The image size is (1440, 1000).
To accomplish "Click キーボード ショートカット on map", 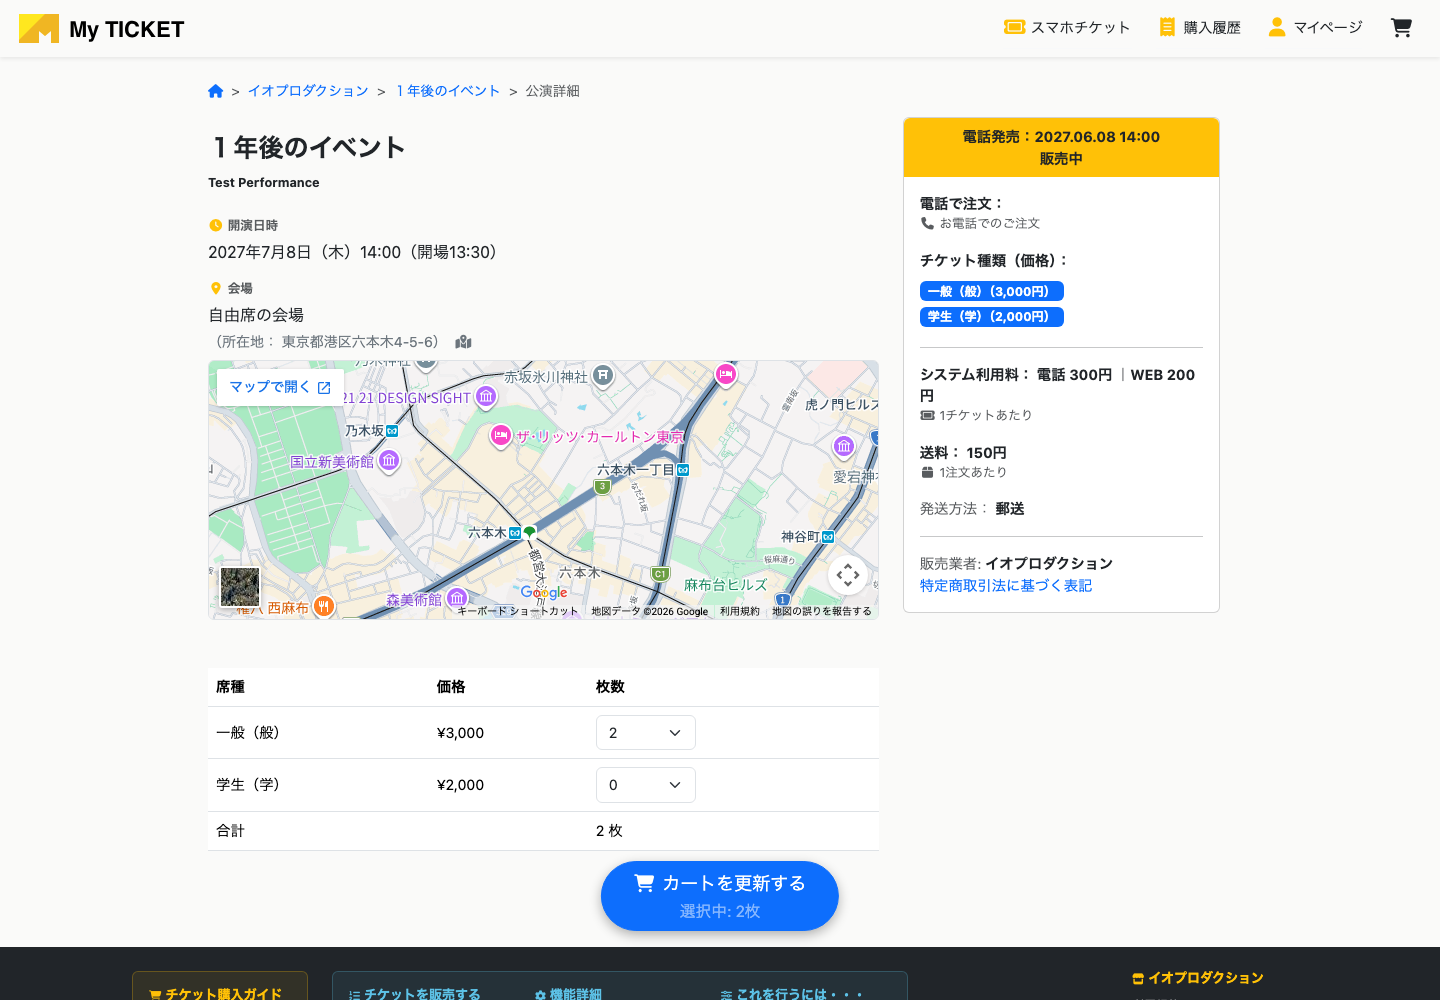I will coord(517,611).
